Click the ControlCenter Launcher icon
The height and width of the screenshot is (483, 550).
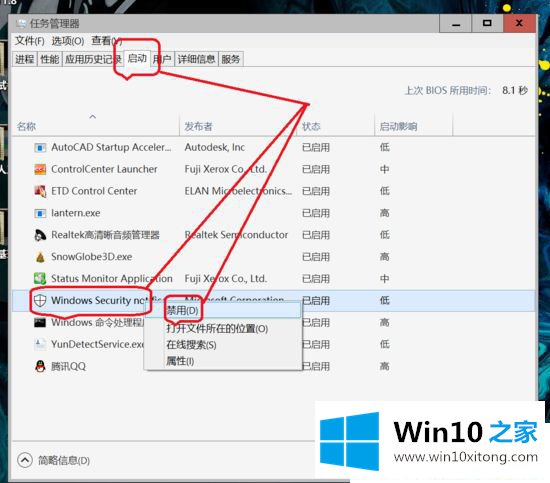point(40,169)
